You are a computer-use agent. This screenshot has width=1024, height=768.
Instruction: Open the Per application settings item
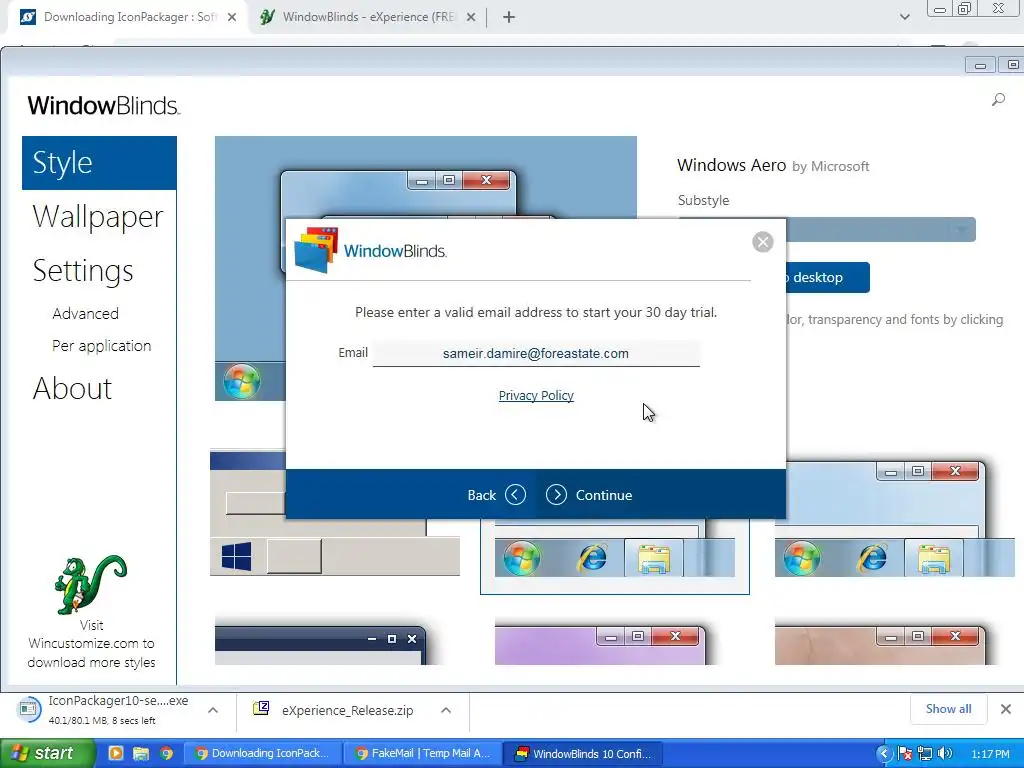[x=101, y=345]
